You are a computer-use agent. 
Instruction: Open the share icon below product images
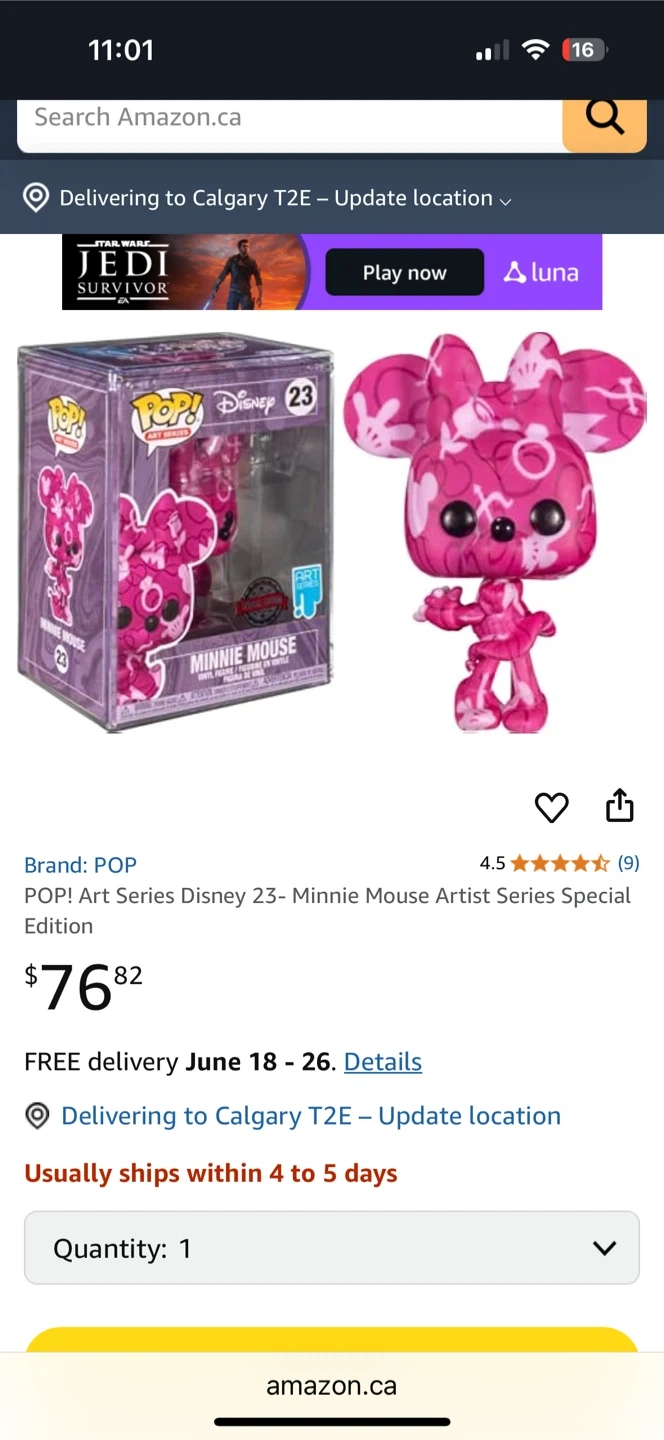pos(620,805)
